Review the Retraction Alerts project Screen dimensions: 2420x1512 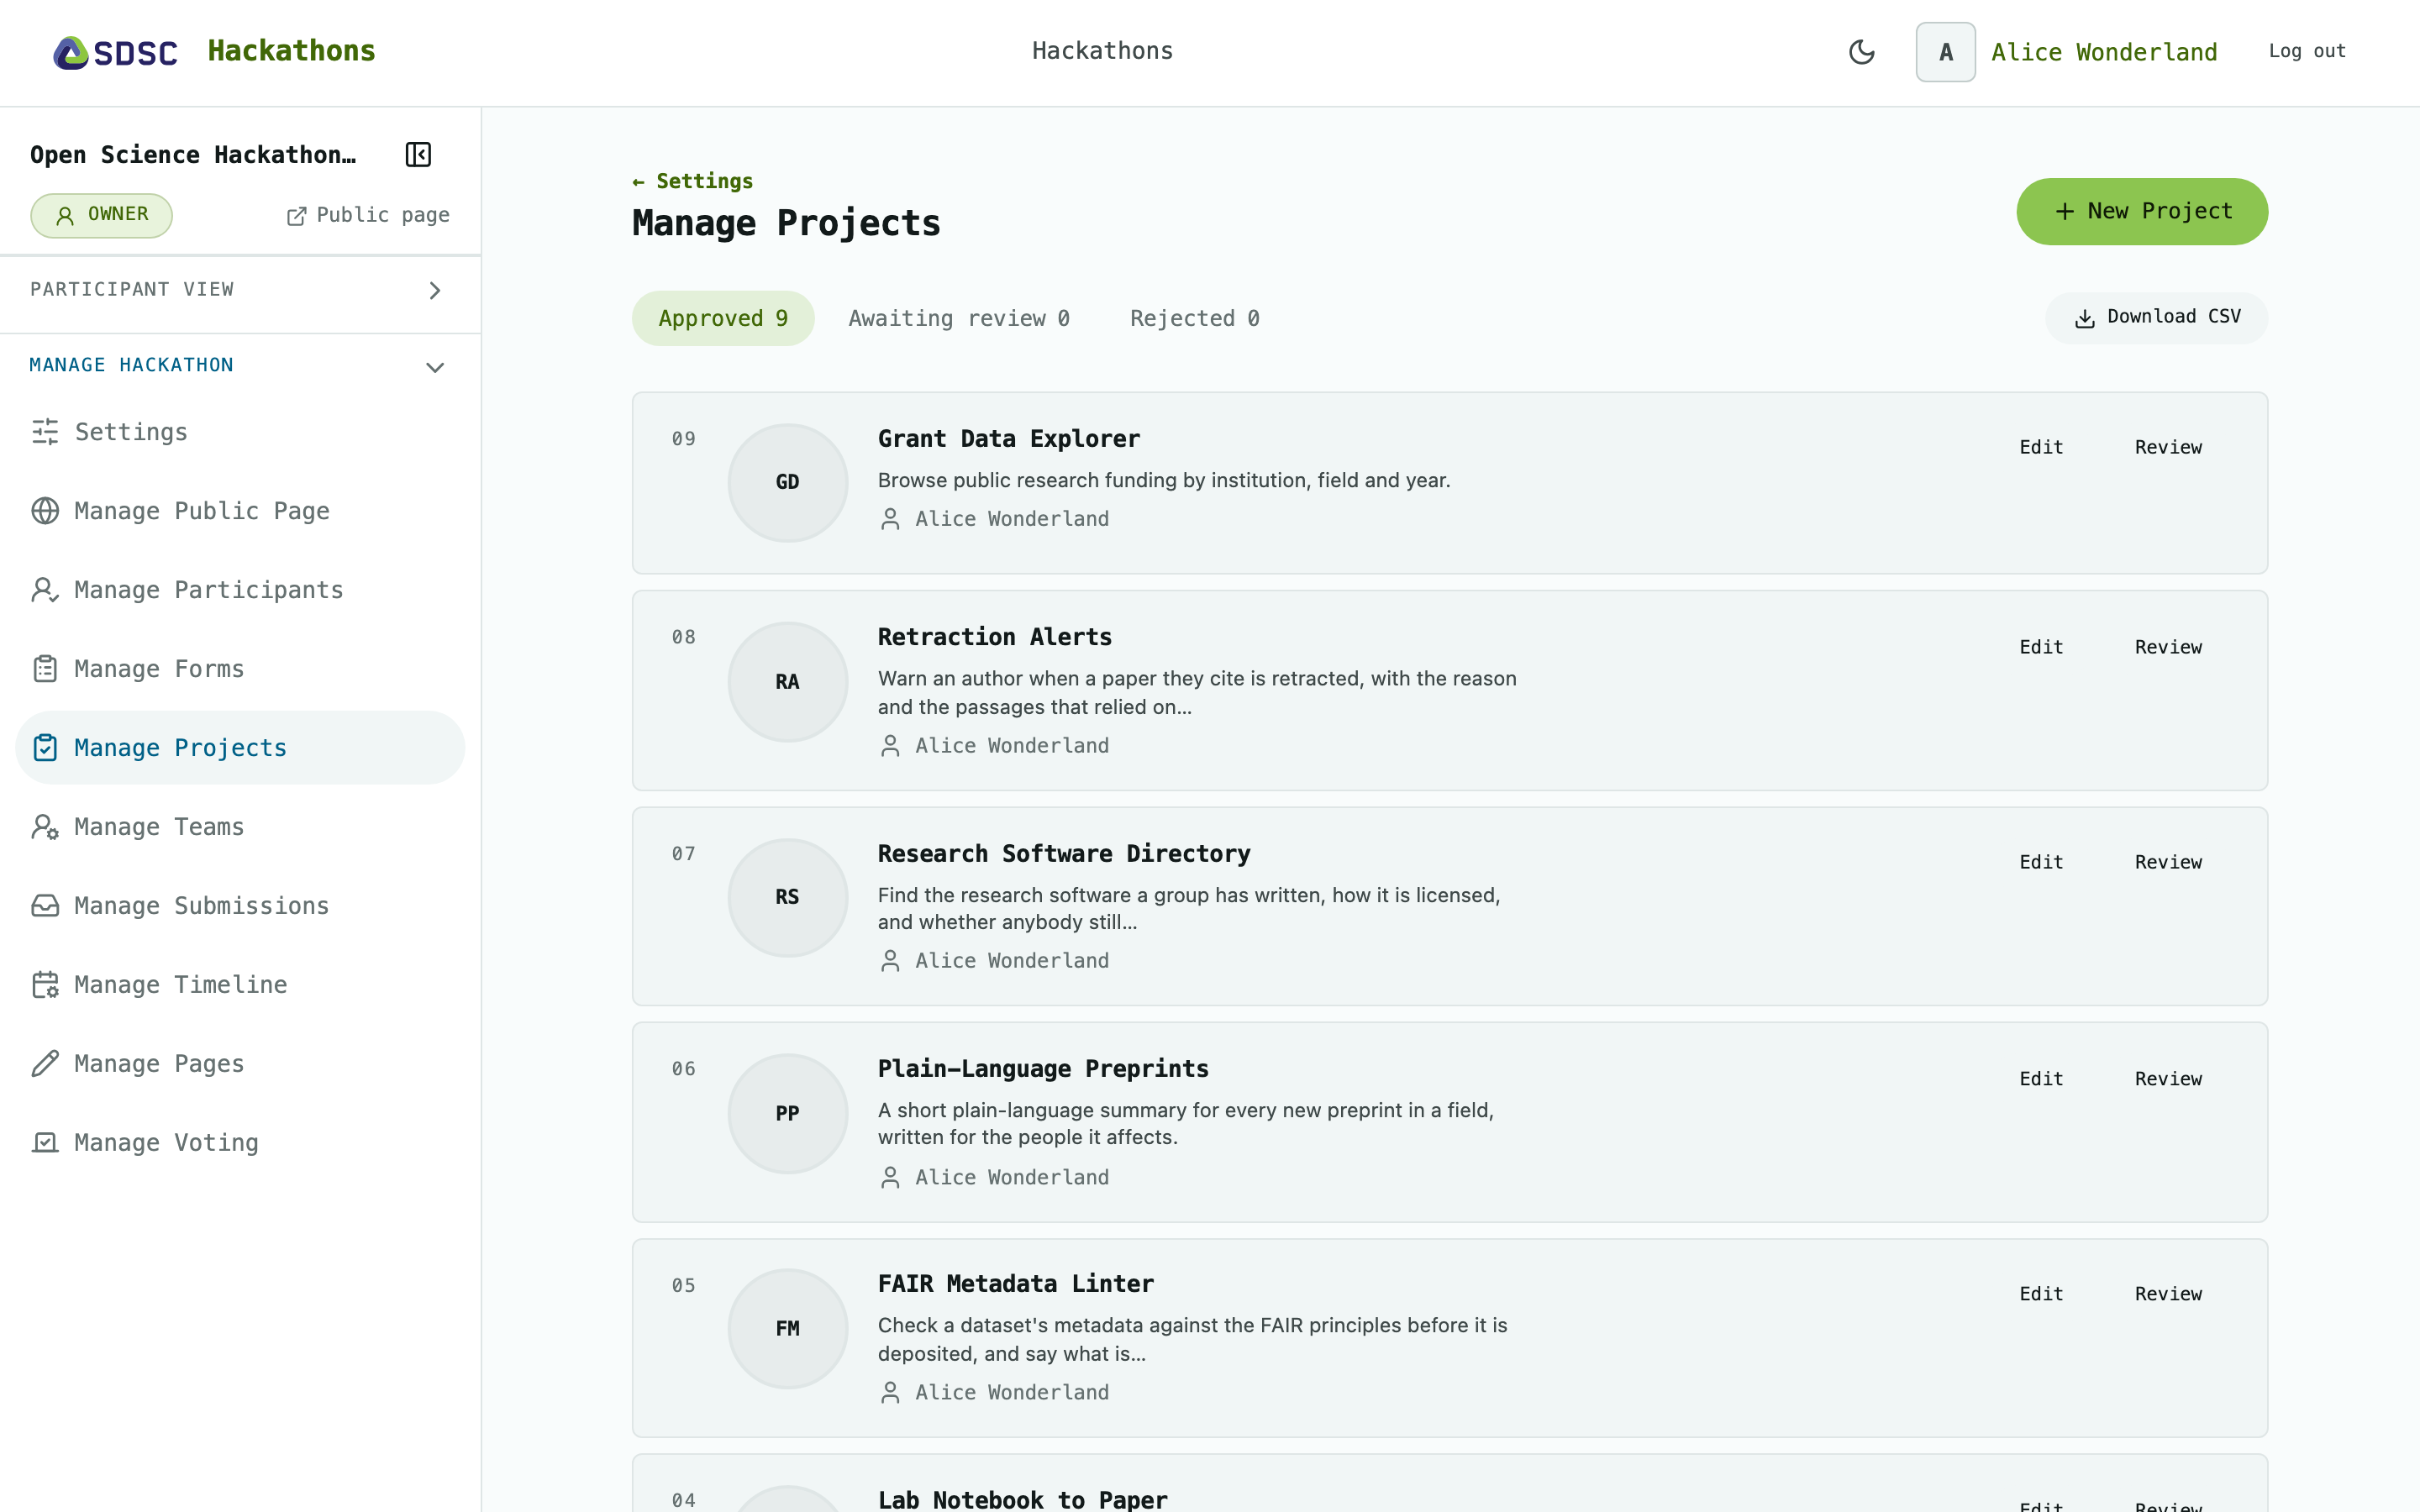[2168, 647]
